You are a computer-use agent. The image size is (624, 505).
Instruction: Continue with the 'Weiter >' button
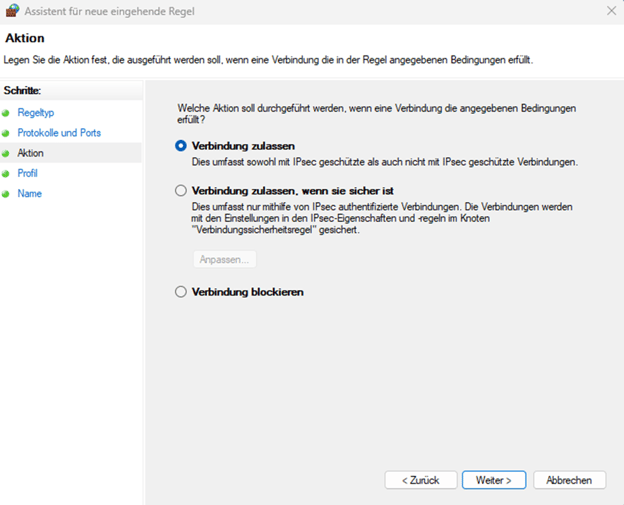coord(494,480)
